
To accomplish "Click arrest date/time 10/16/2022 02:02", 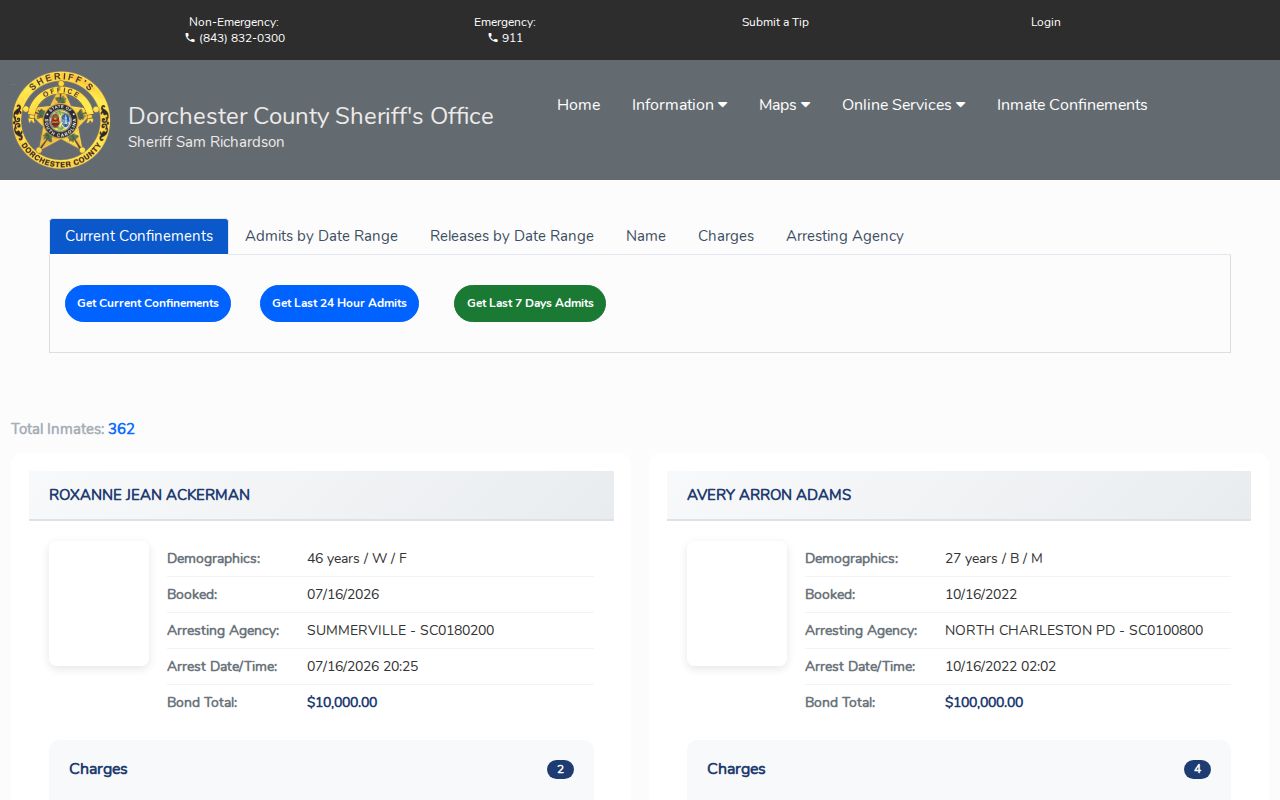I will [x=1000, y=666].
